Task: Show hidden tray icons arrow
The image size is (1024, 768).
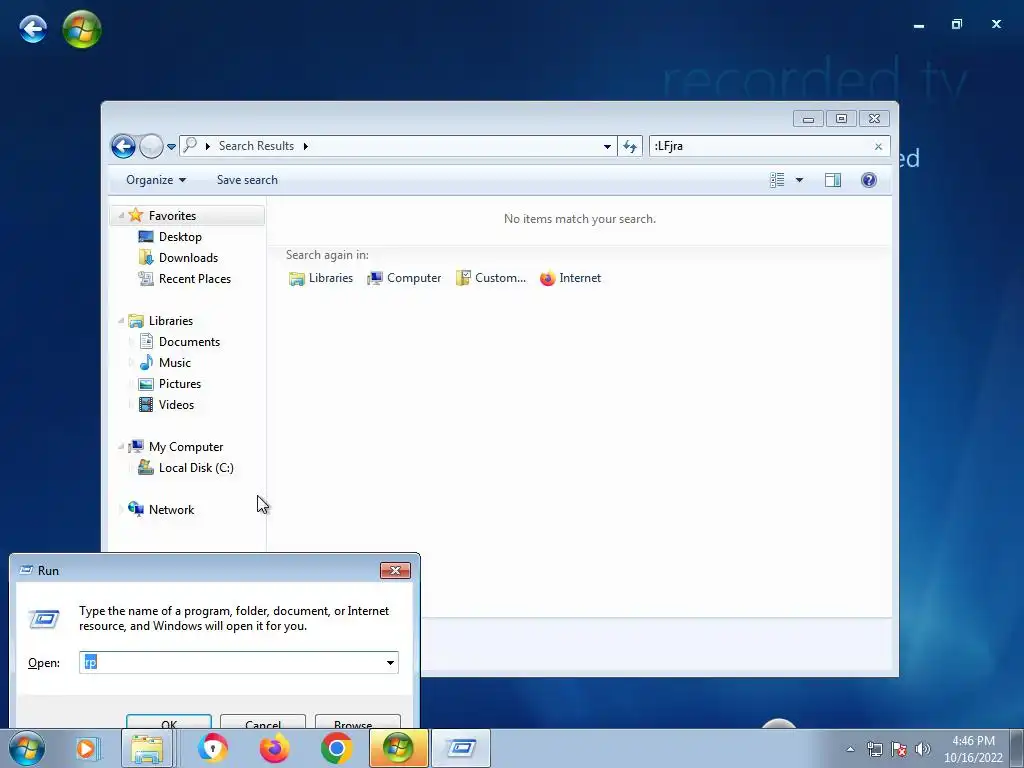Action: coord(850,749)
